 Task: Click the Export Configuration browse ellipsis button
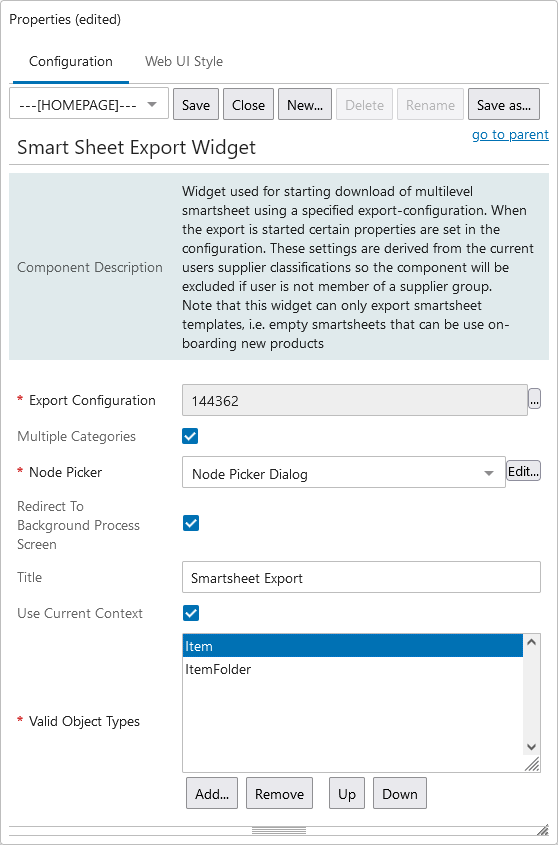[x=534, y=399]
